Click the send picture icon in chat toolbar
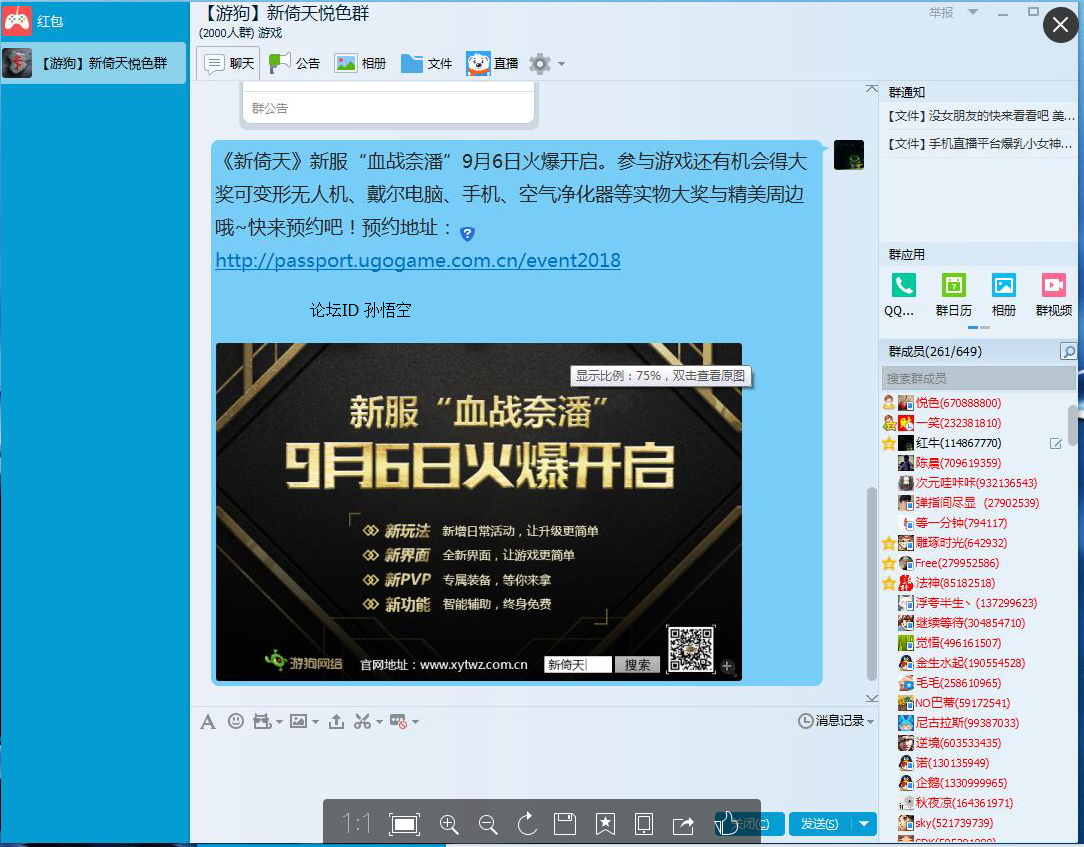 point(298,721)
